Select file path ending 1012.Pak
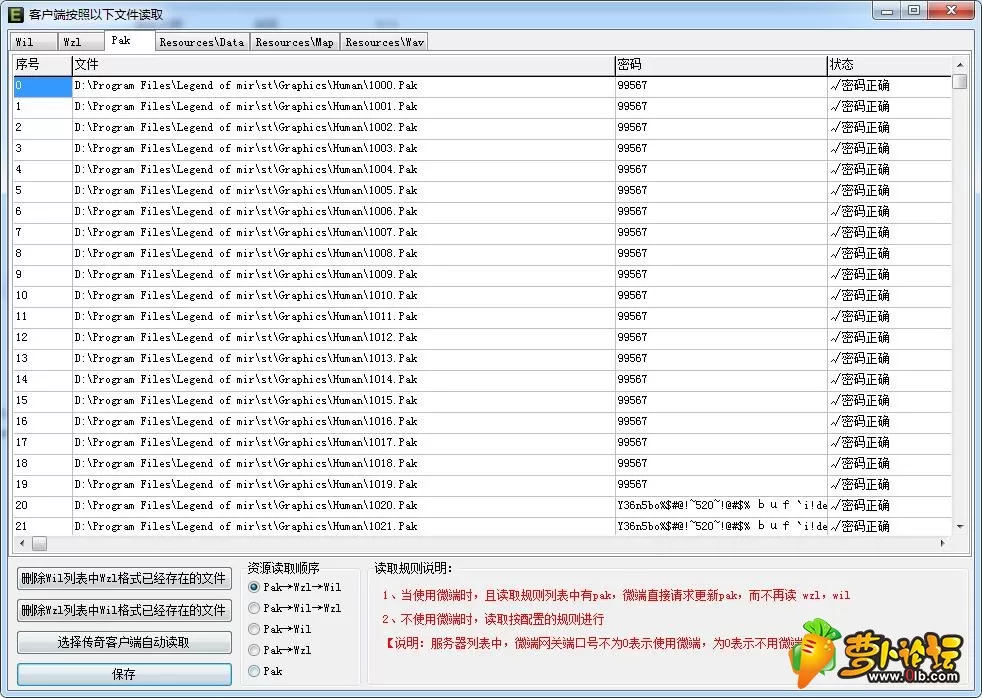This screenshot has width=982, height=698. [x=343, y=337]
